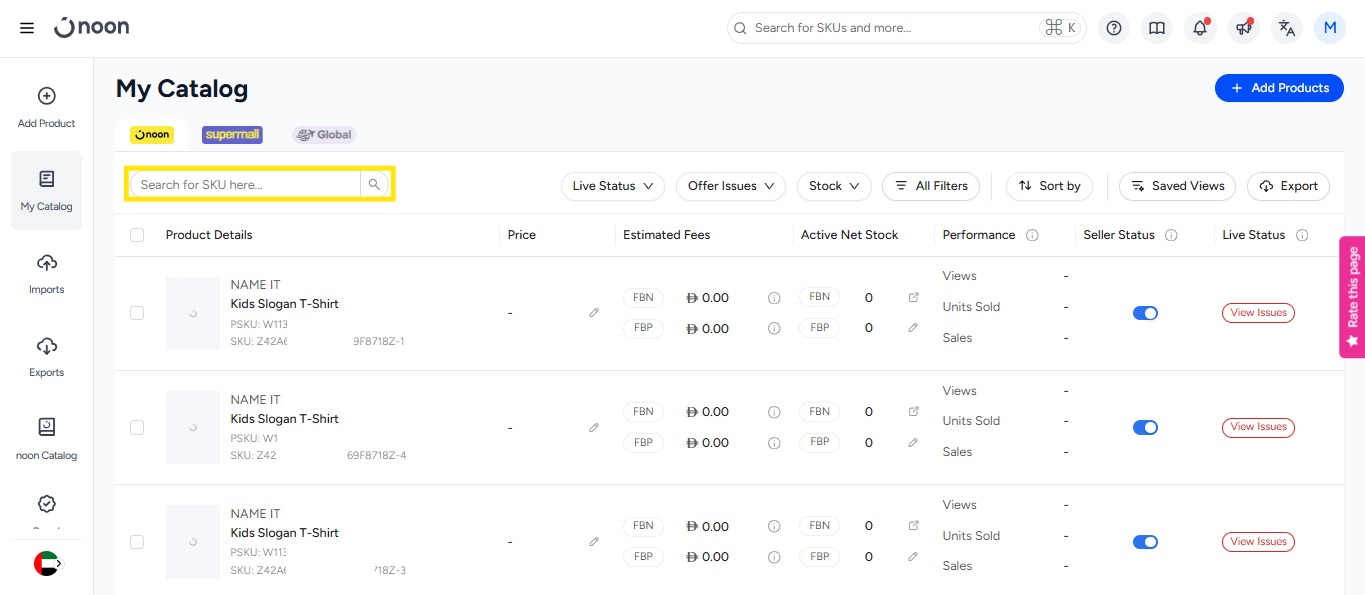1365x595 pixels.
Task: Expand the Stock filter dropdown
Action: pos(834,186)
